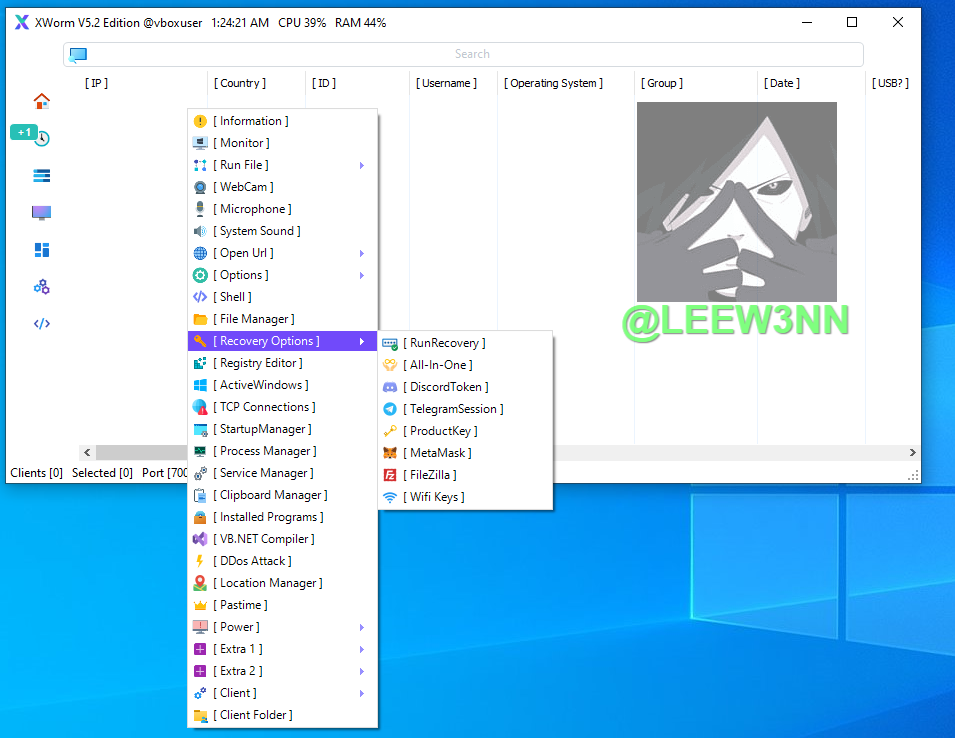The height and width of the screenshot is (738, 955).
Task: Open the code brackets sidebar icon
Action: [x=41, y=324]
